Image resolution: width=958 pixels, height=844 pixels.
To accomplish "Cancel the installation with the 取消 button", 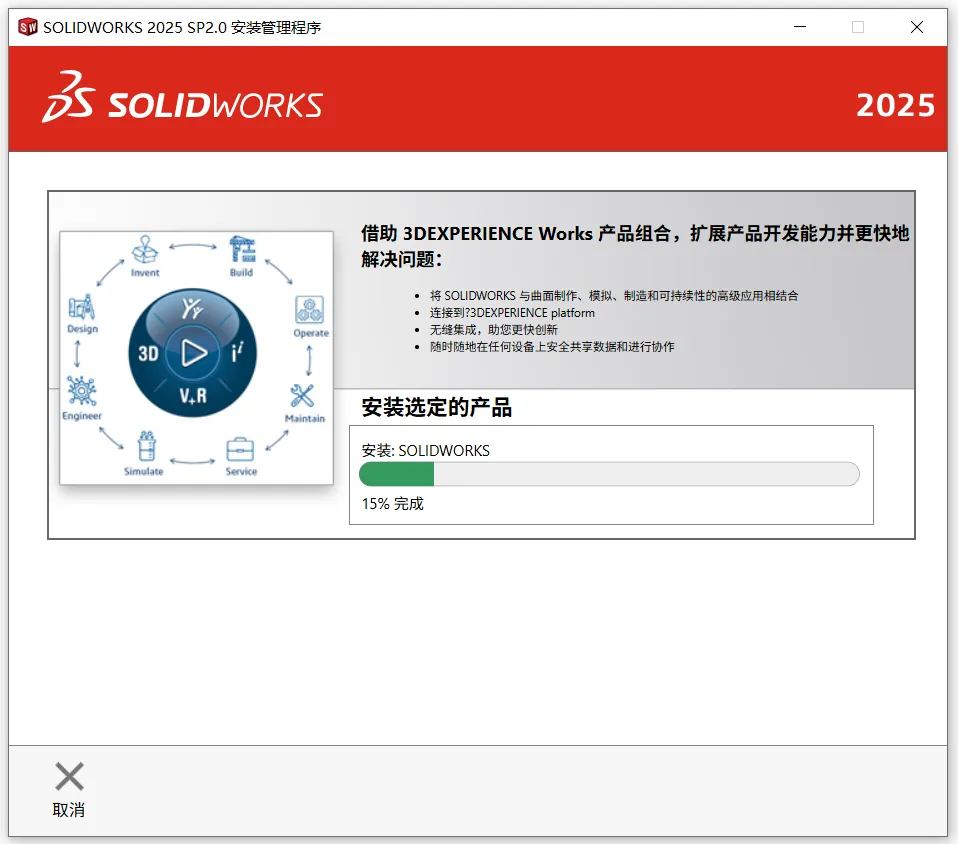I will [x=68, y=790].
